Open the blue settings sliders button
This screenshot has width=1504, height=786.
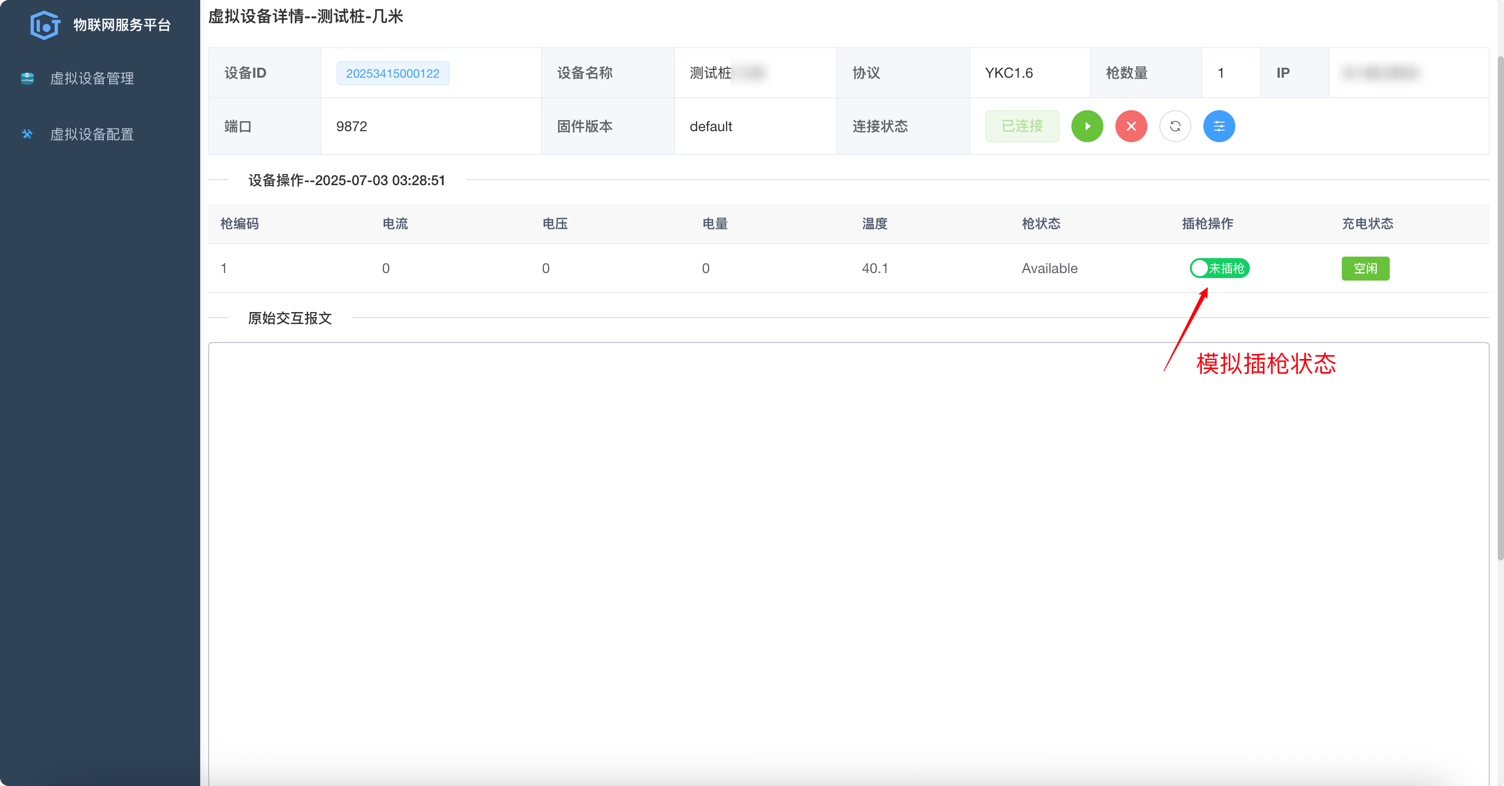coord(1219,126)
